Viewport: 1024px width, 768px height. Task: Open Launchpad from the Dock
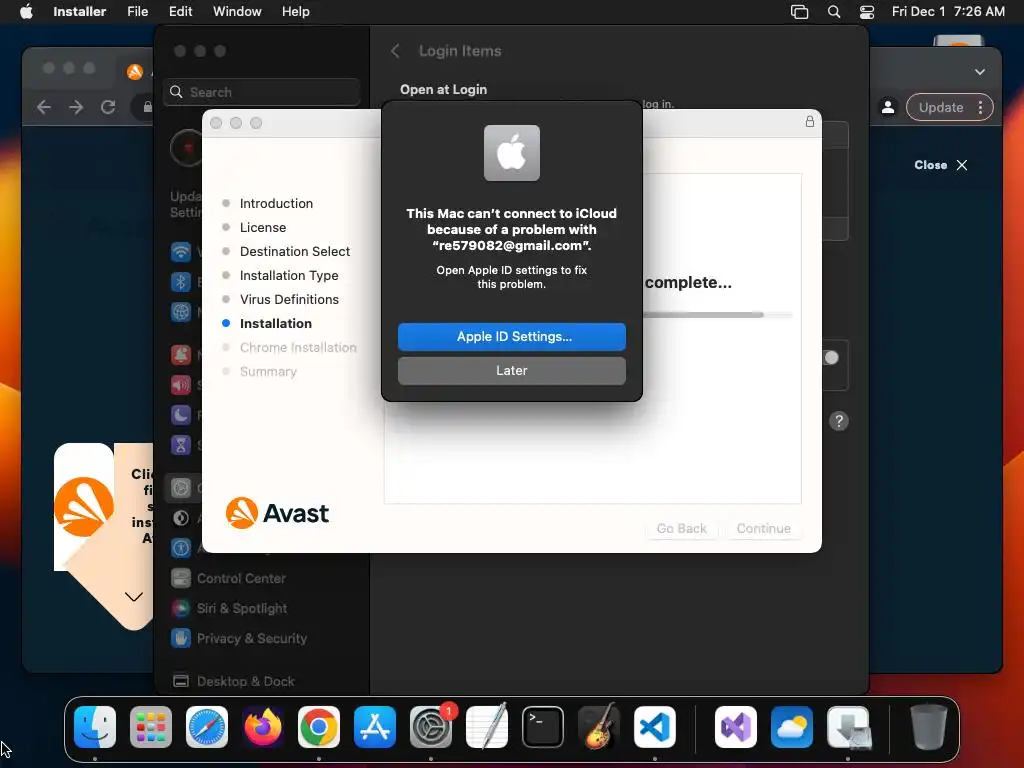[x=151, y=727]
